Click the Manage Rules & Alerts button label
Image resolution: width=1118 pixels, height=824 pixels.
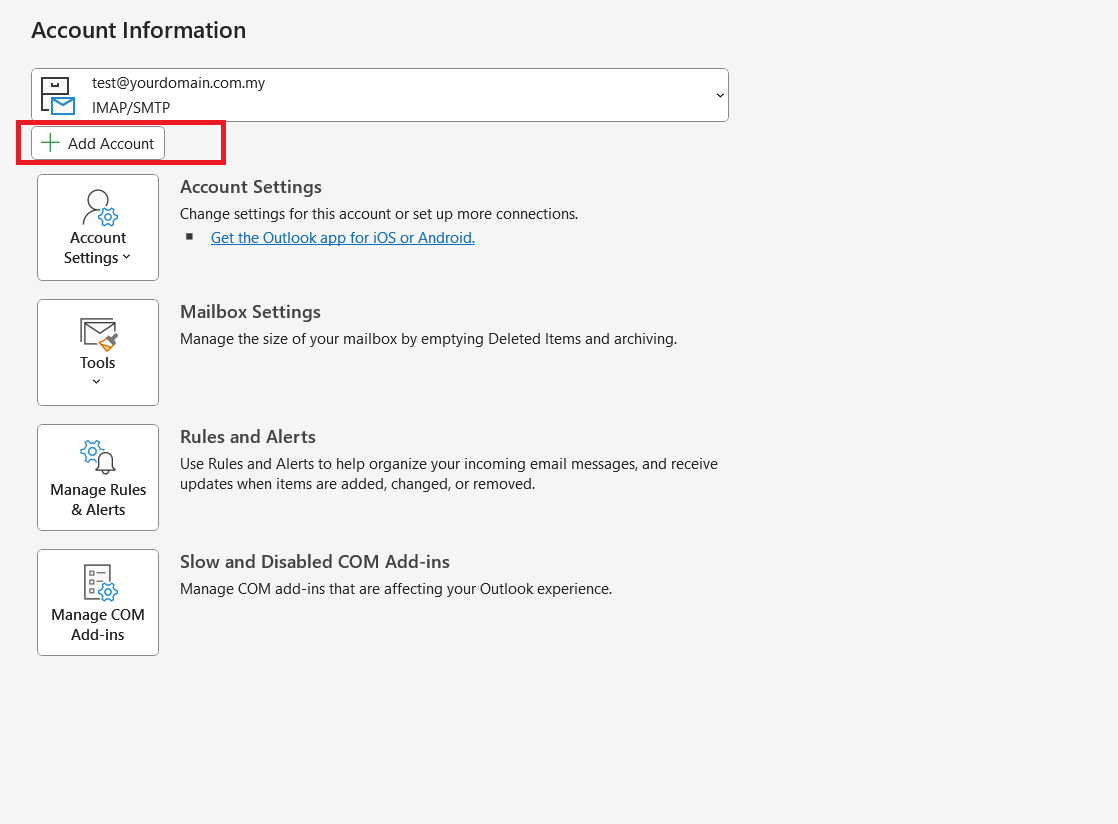pos(98,499)
